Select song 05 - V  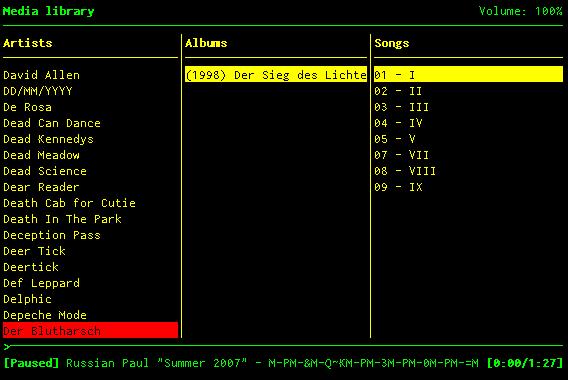click(x=395, y=139)
